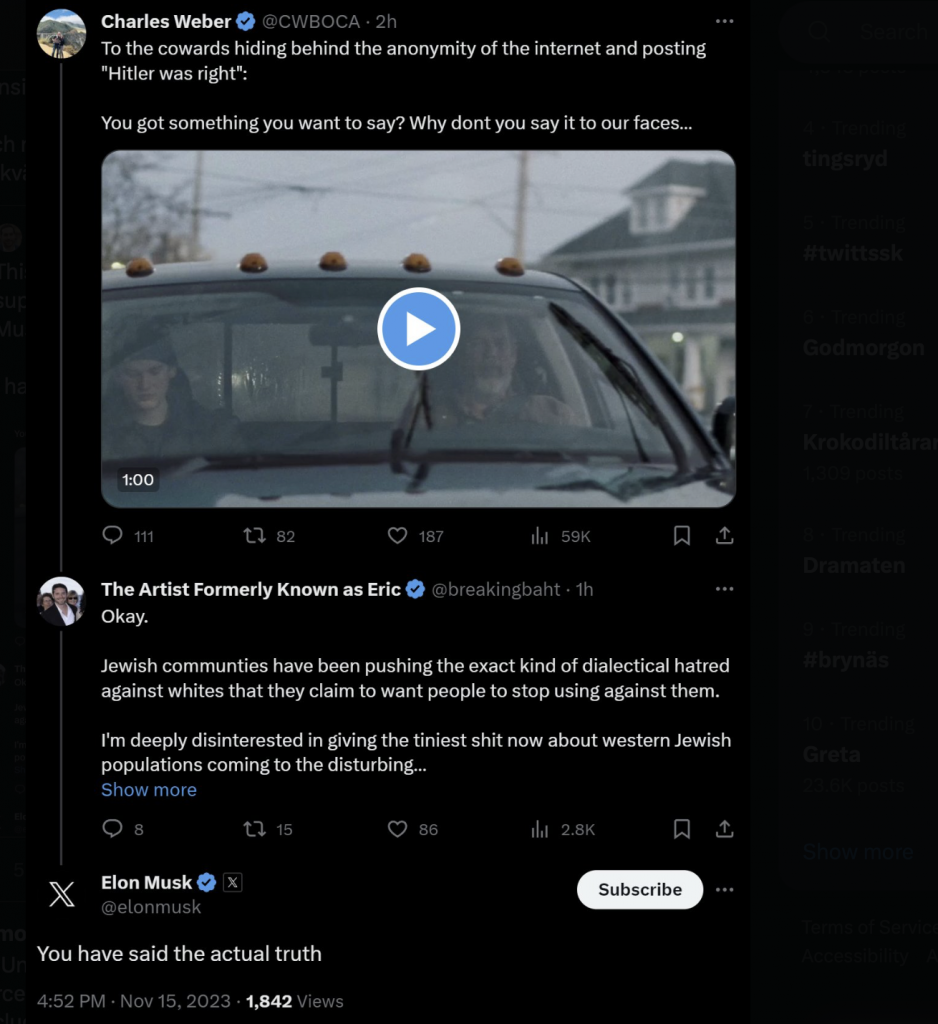Reply to Charles Weber's post
938x1024 pixels.
(113, 536)
